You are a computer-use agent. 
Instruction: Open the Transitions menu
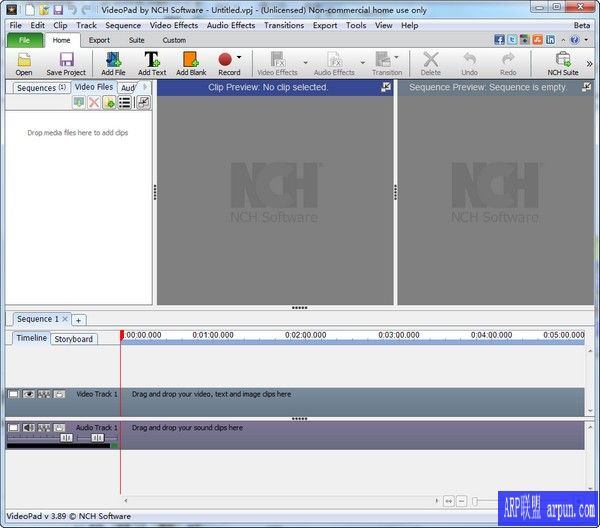tap(284, 25)
